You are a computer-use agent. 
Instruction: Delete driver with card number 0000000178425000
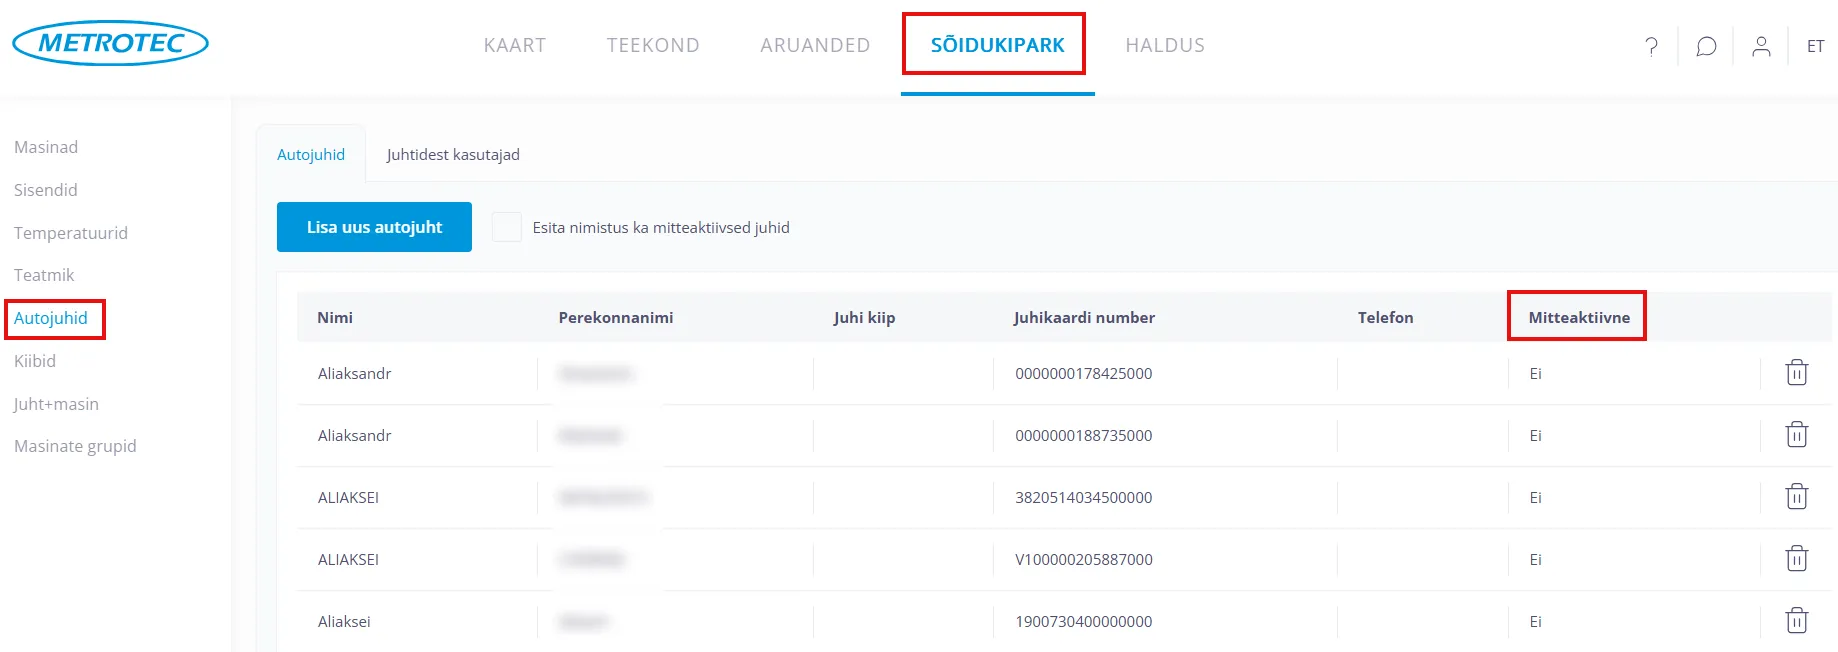1796,373
